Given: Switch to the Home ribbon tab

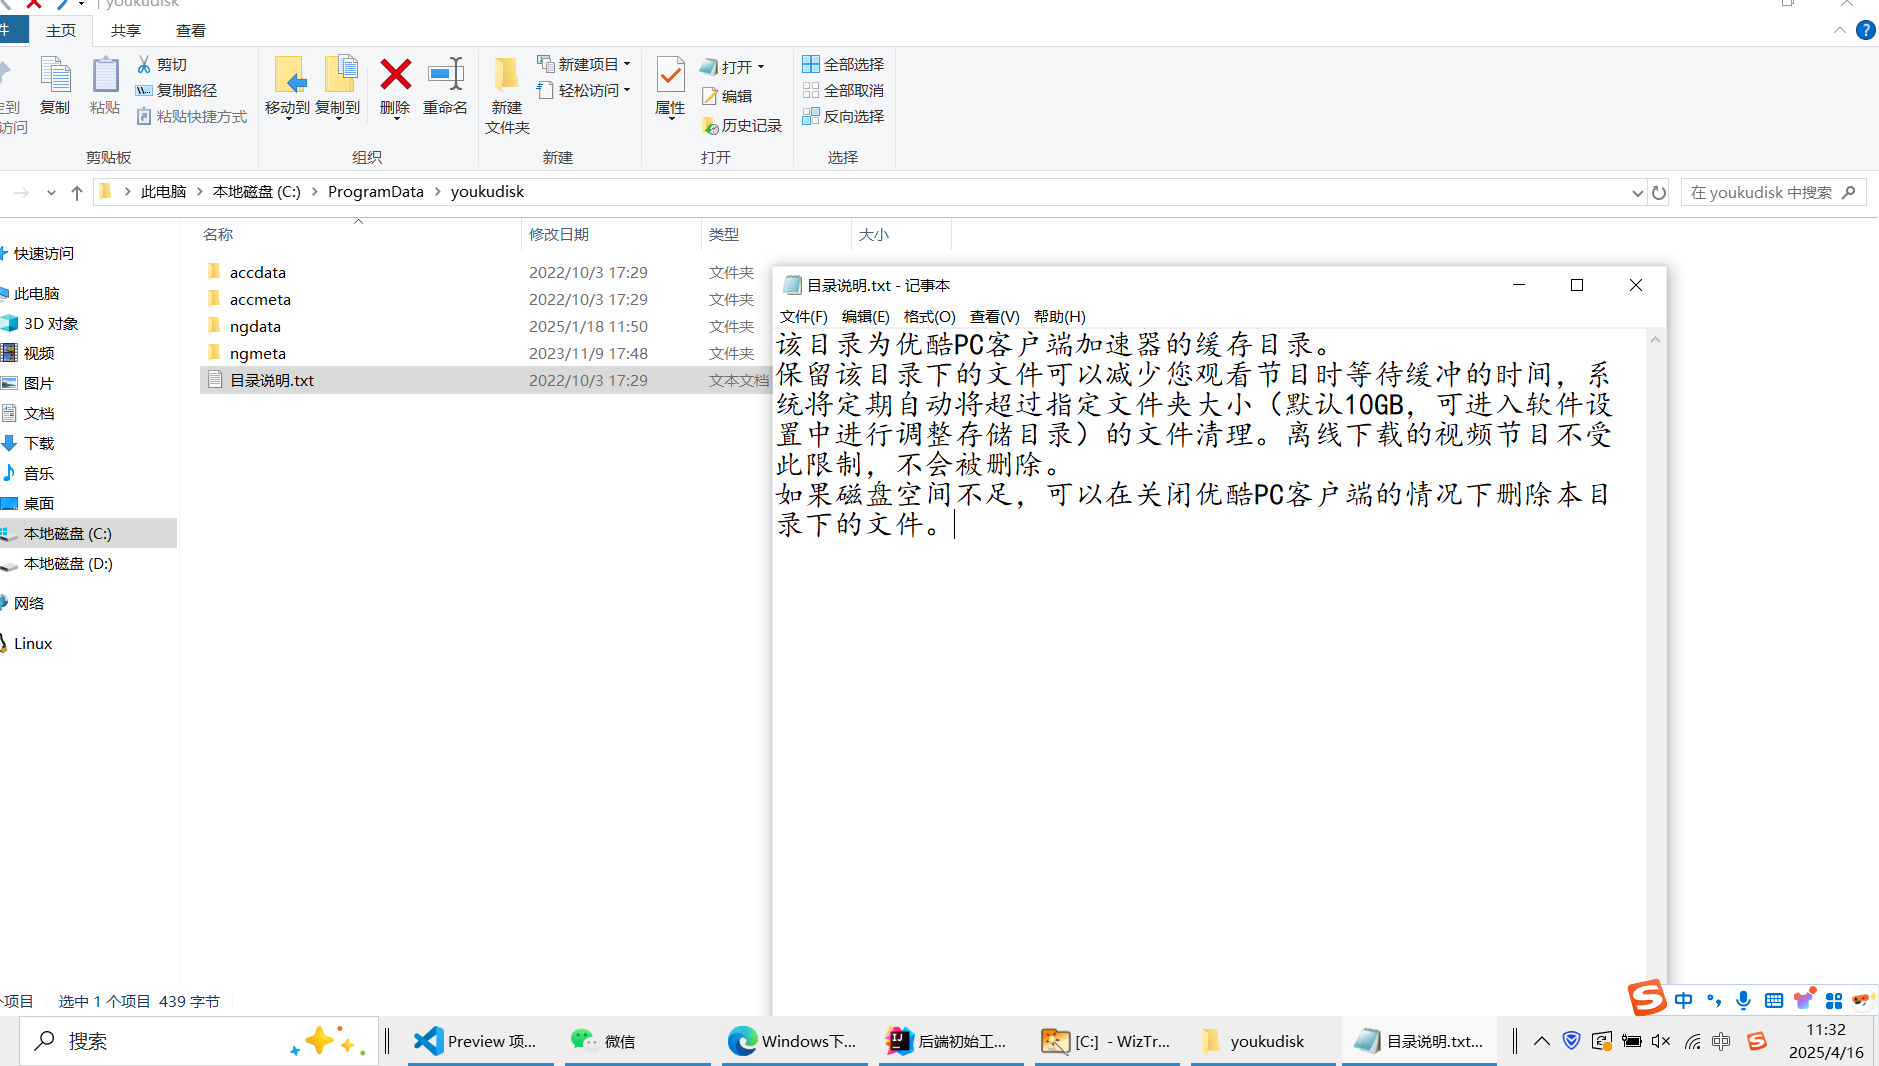Looking at the screenshot, I should tap(61, 30).
